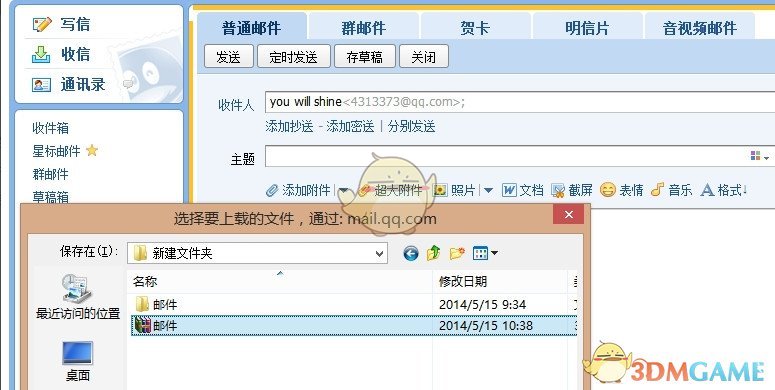Save the mail with 存草稿
The image size is (775, 390).
tap(365, 57)
